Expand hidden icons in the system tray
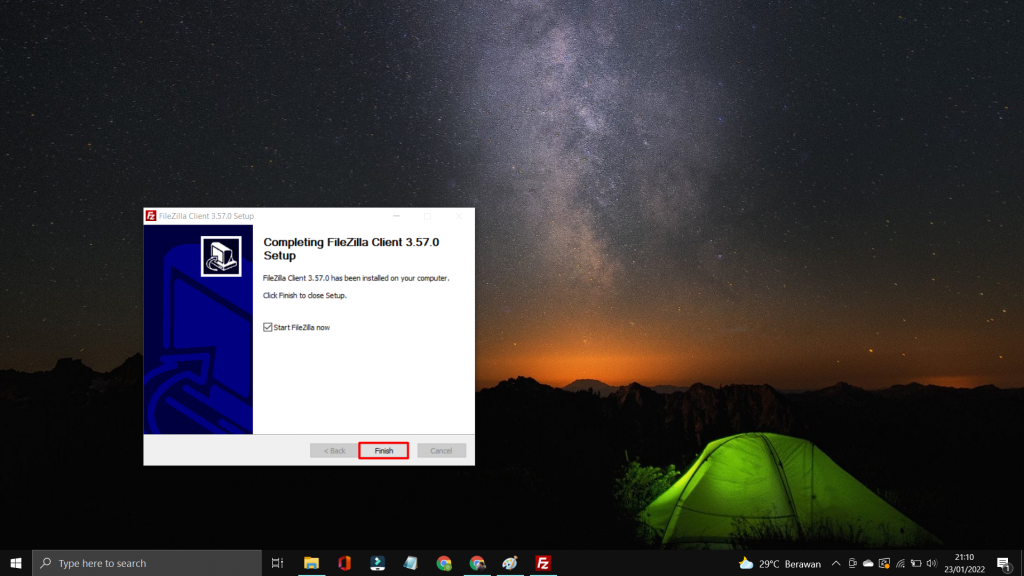This screenshot has height=576, width=1024. click(x=838, y=563)
